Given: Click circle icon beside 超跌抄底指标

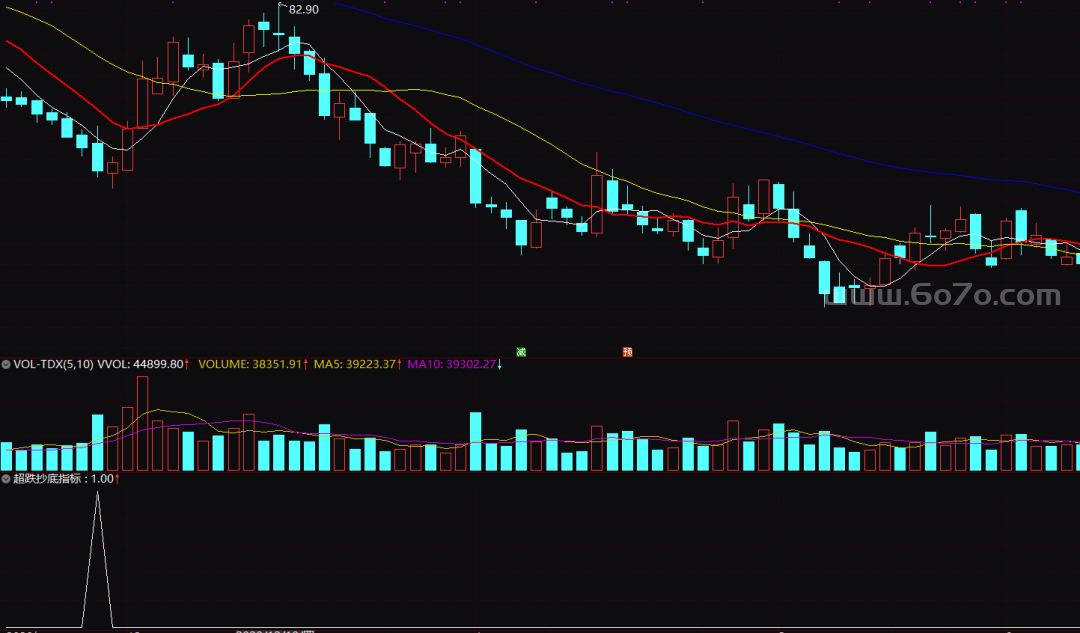Looking at the screenshot, I should tap(6, 479).
